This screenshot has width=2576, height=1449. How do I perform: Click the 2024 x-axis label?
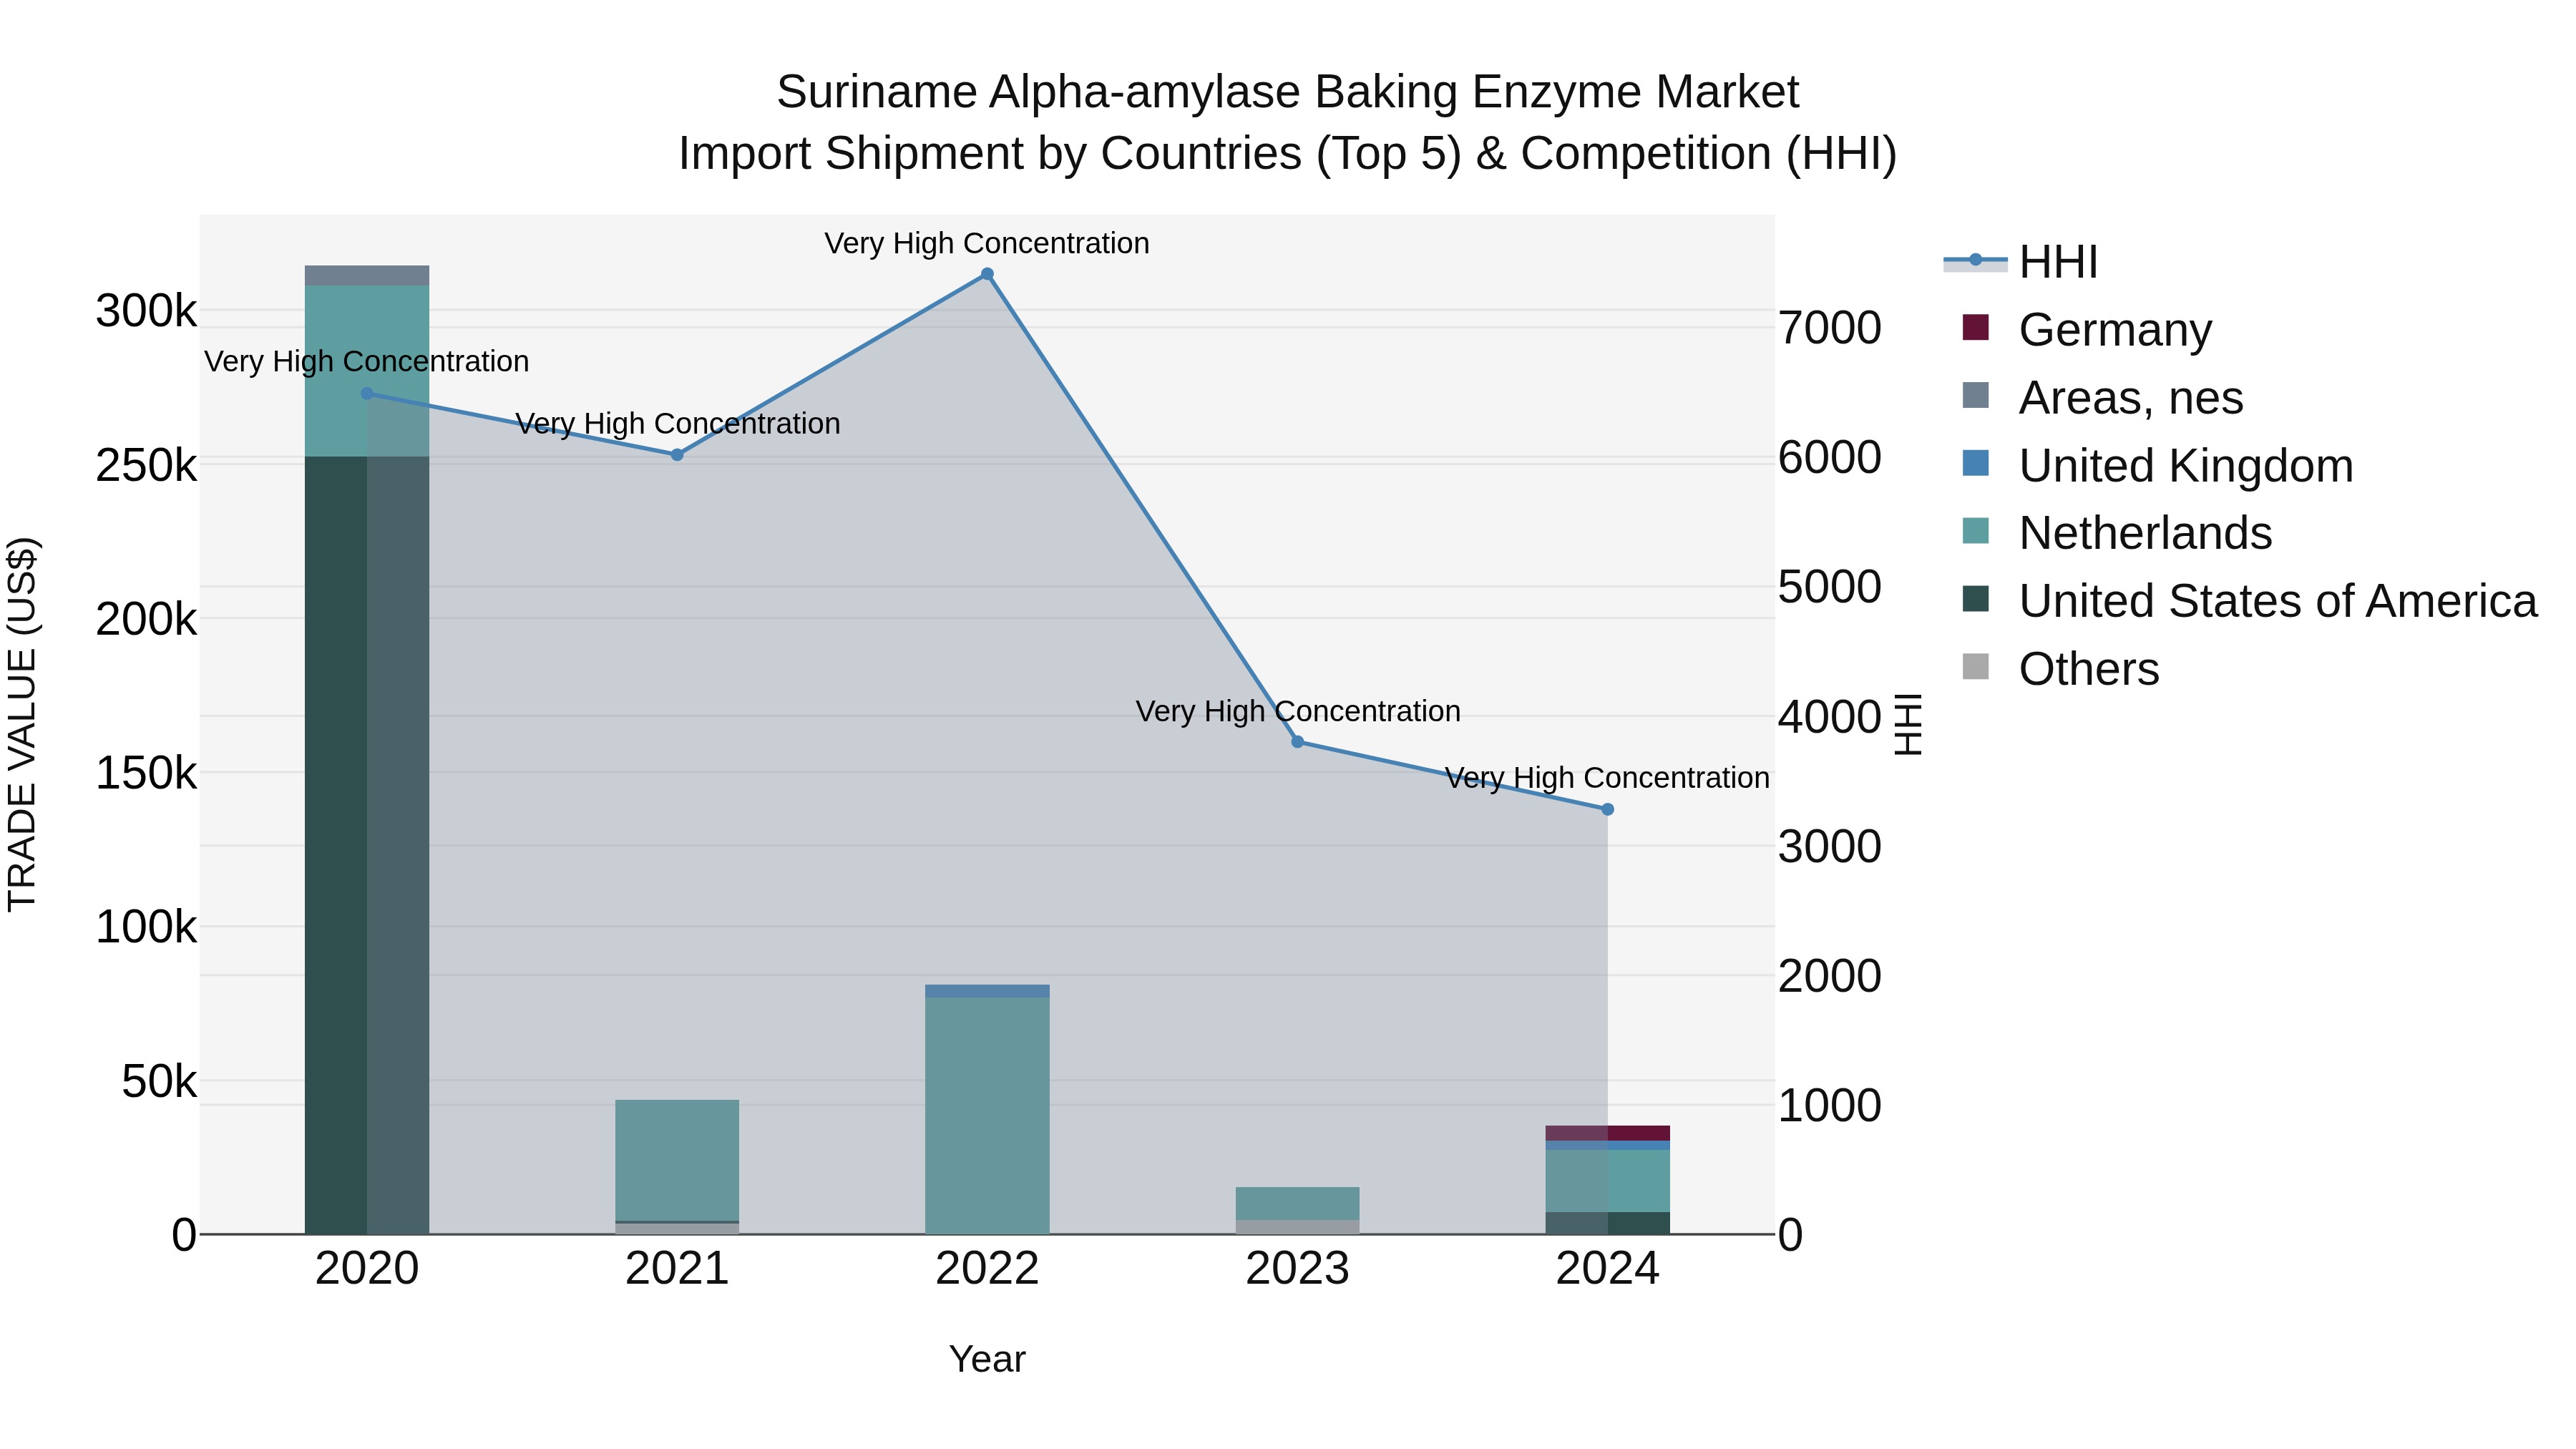pyautogui.click(x=1607, y=1269)
